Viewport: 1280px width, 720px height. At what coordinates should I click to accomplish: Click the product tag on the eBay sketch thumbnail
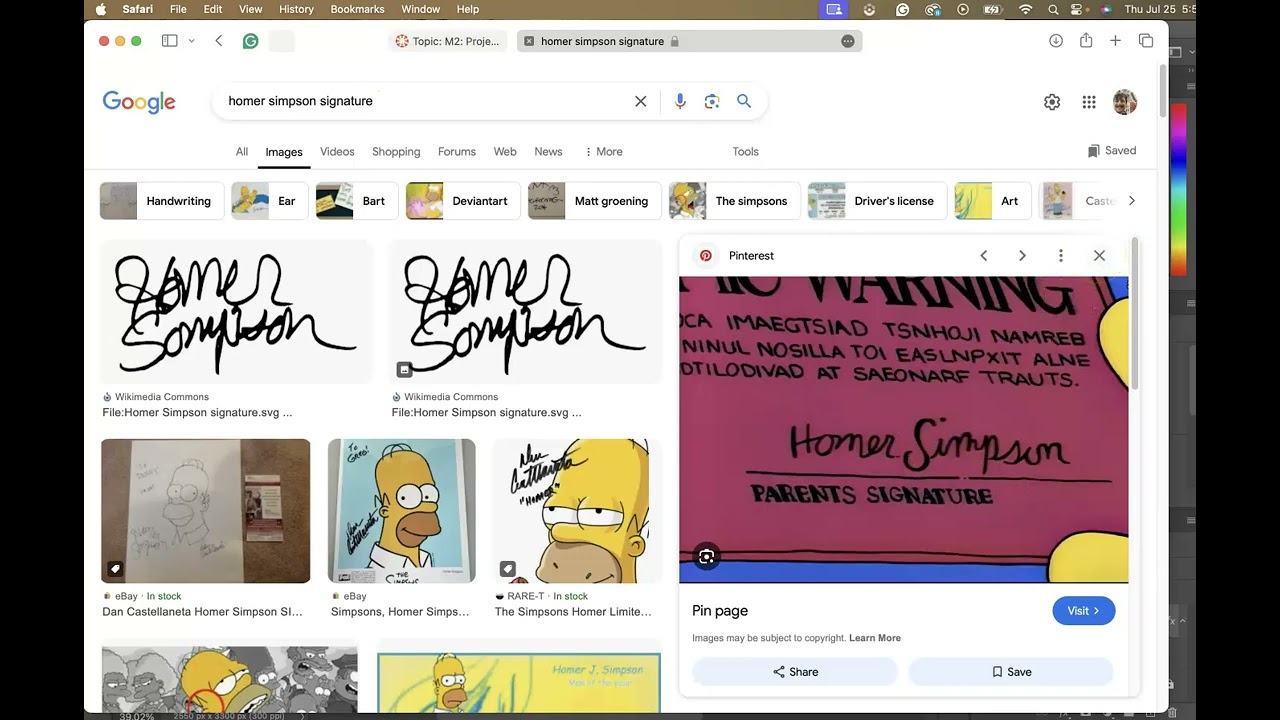click(x=115, y=569)
